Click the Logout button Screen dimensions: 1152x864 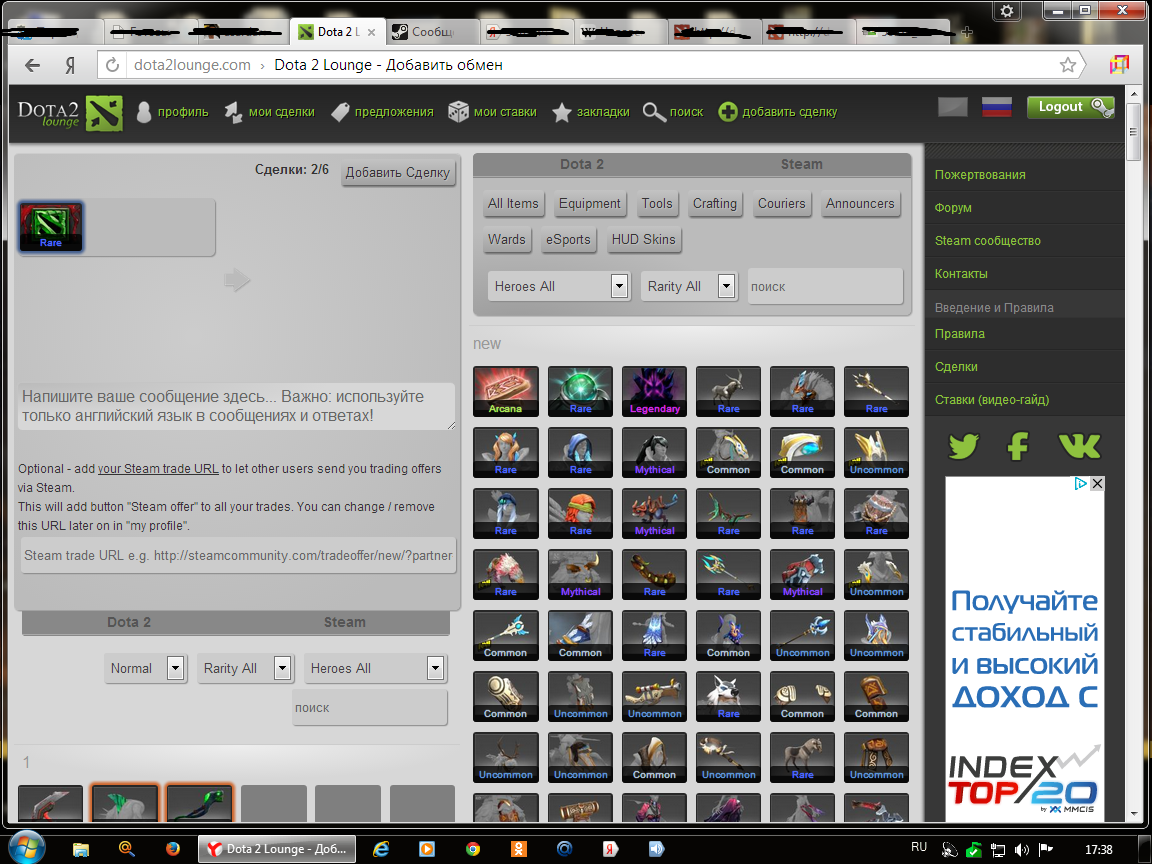[x=1070, y=107]
